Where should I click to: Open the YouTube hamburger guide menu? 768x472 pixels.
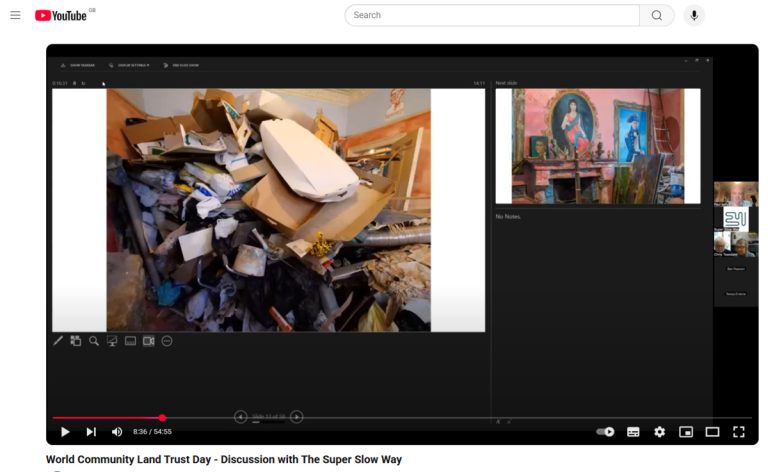point(15,15)
